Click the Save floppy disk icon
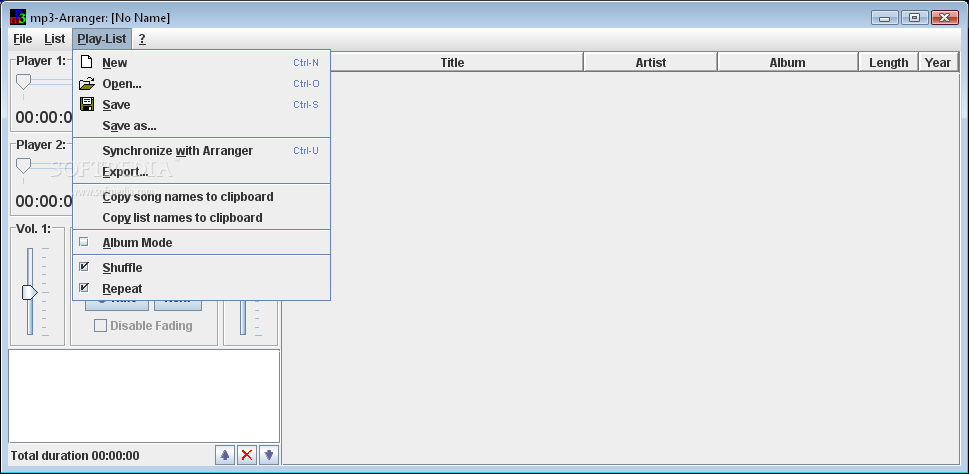 coord(87,104)
